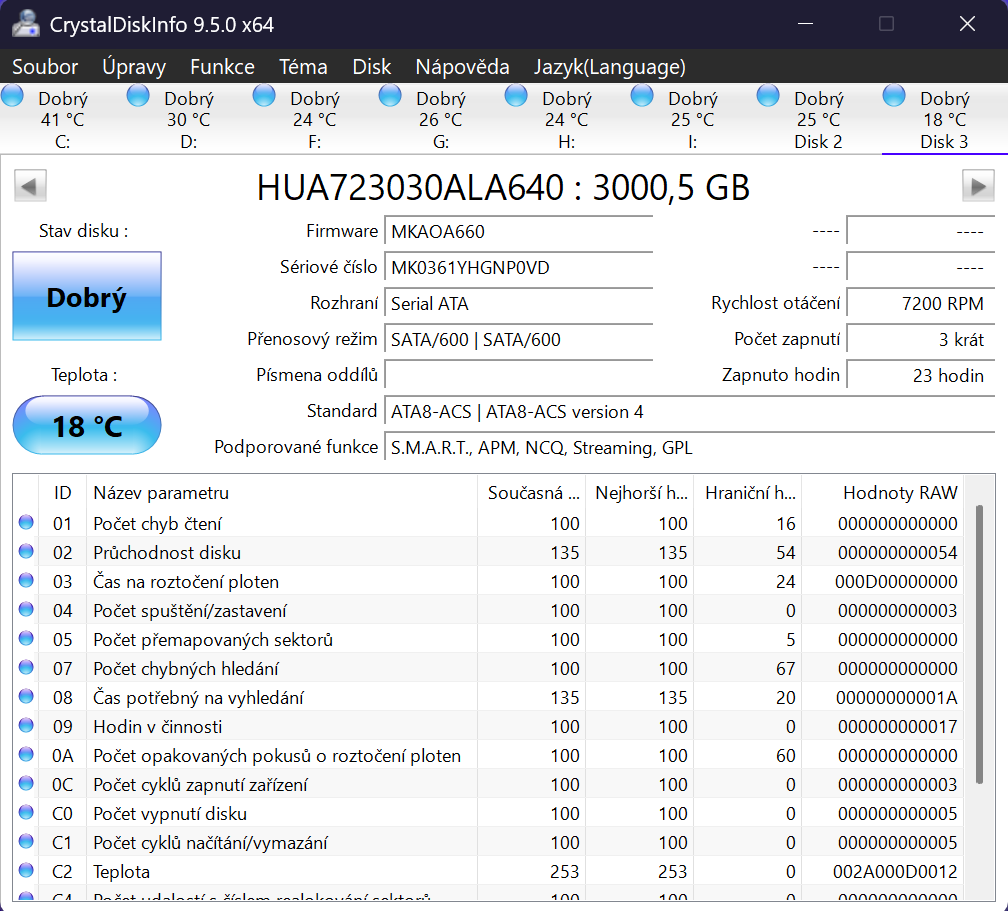Viewport: 1008px width, 911px height.
Task: Switch to drive H: tab
Action: pyautogui.click(x=566, y=141)
